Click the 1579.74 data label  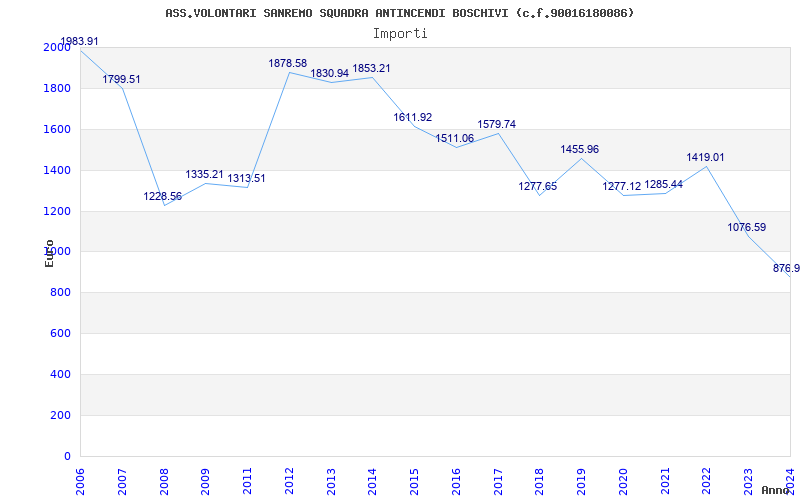[x=497, y=124]
